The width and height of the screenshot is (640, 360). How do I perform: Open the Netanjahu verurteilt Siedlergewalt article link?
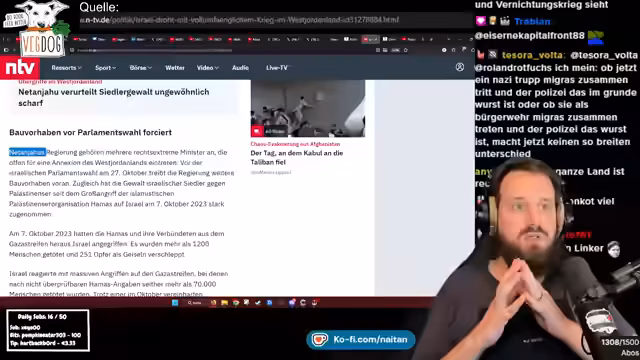coord(113,97)
